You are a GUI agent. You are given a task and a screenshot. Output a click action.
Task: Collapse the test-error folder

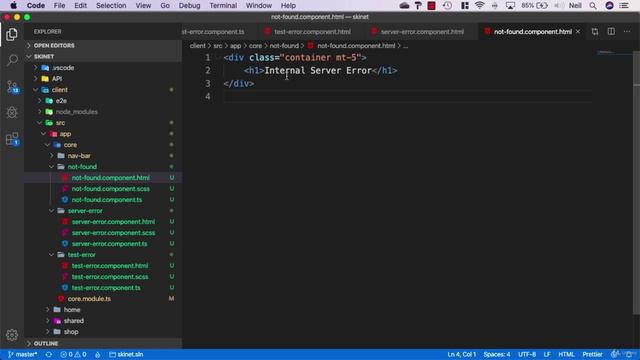point(103,255)
